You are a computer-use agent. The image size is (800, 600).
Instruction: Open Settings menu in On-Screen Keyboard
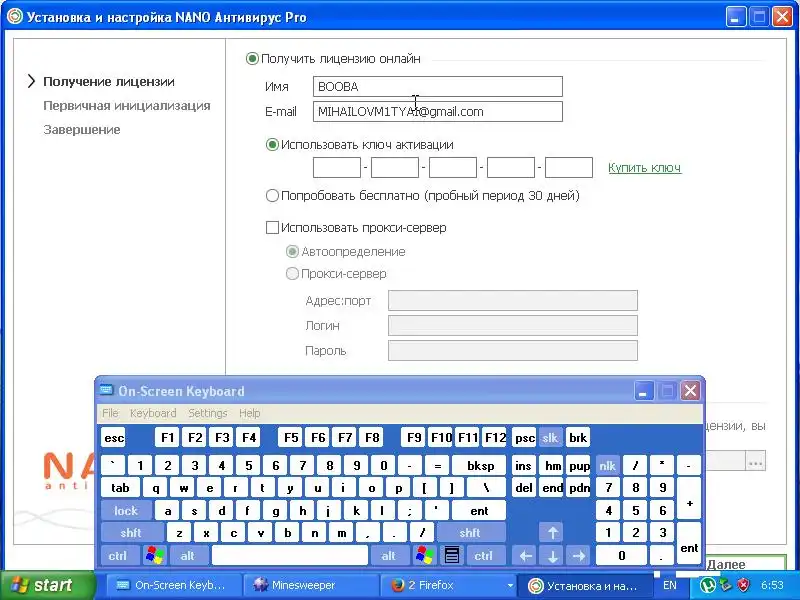pos(208,413)
